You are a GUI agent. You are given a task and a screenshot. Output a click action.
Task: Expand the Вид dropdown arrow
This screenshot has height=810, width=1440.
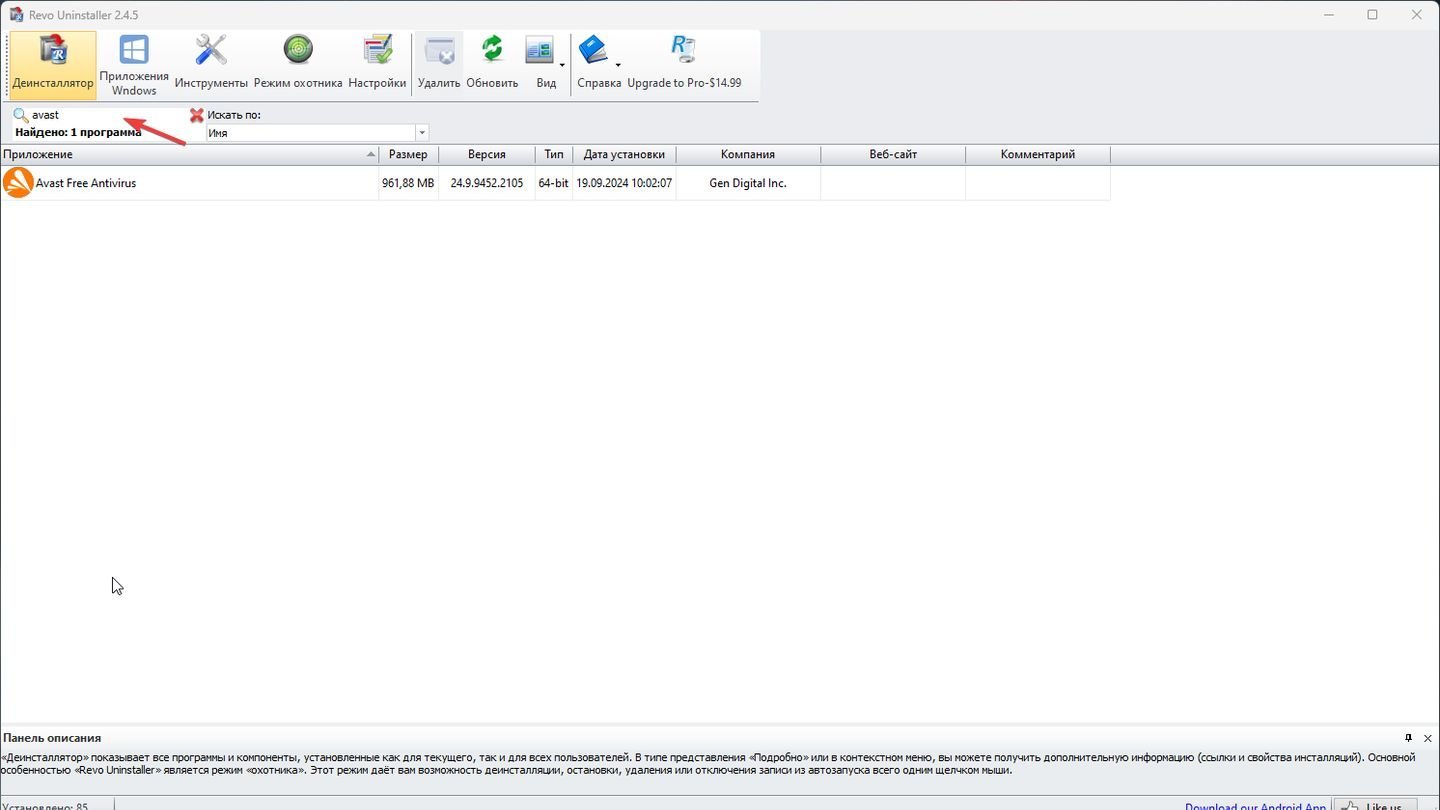click(x=562, y=65)
